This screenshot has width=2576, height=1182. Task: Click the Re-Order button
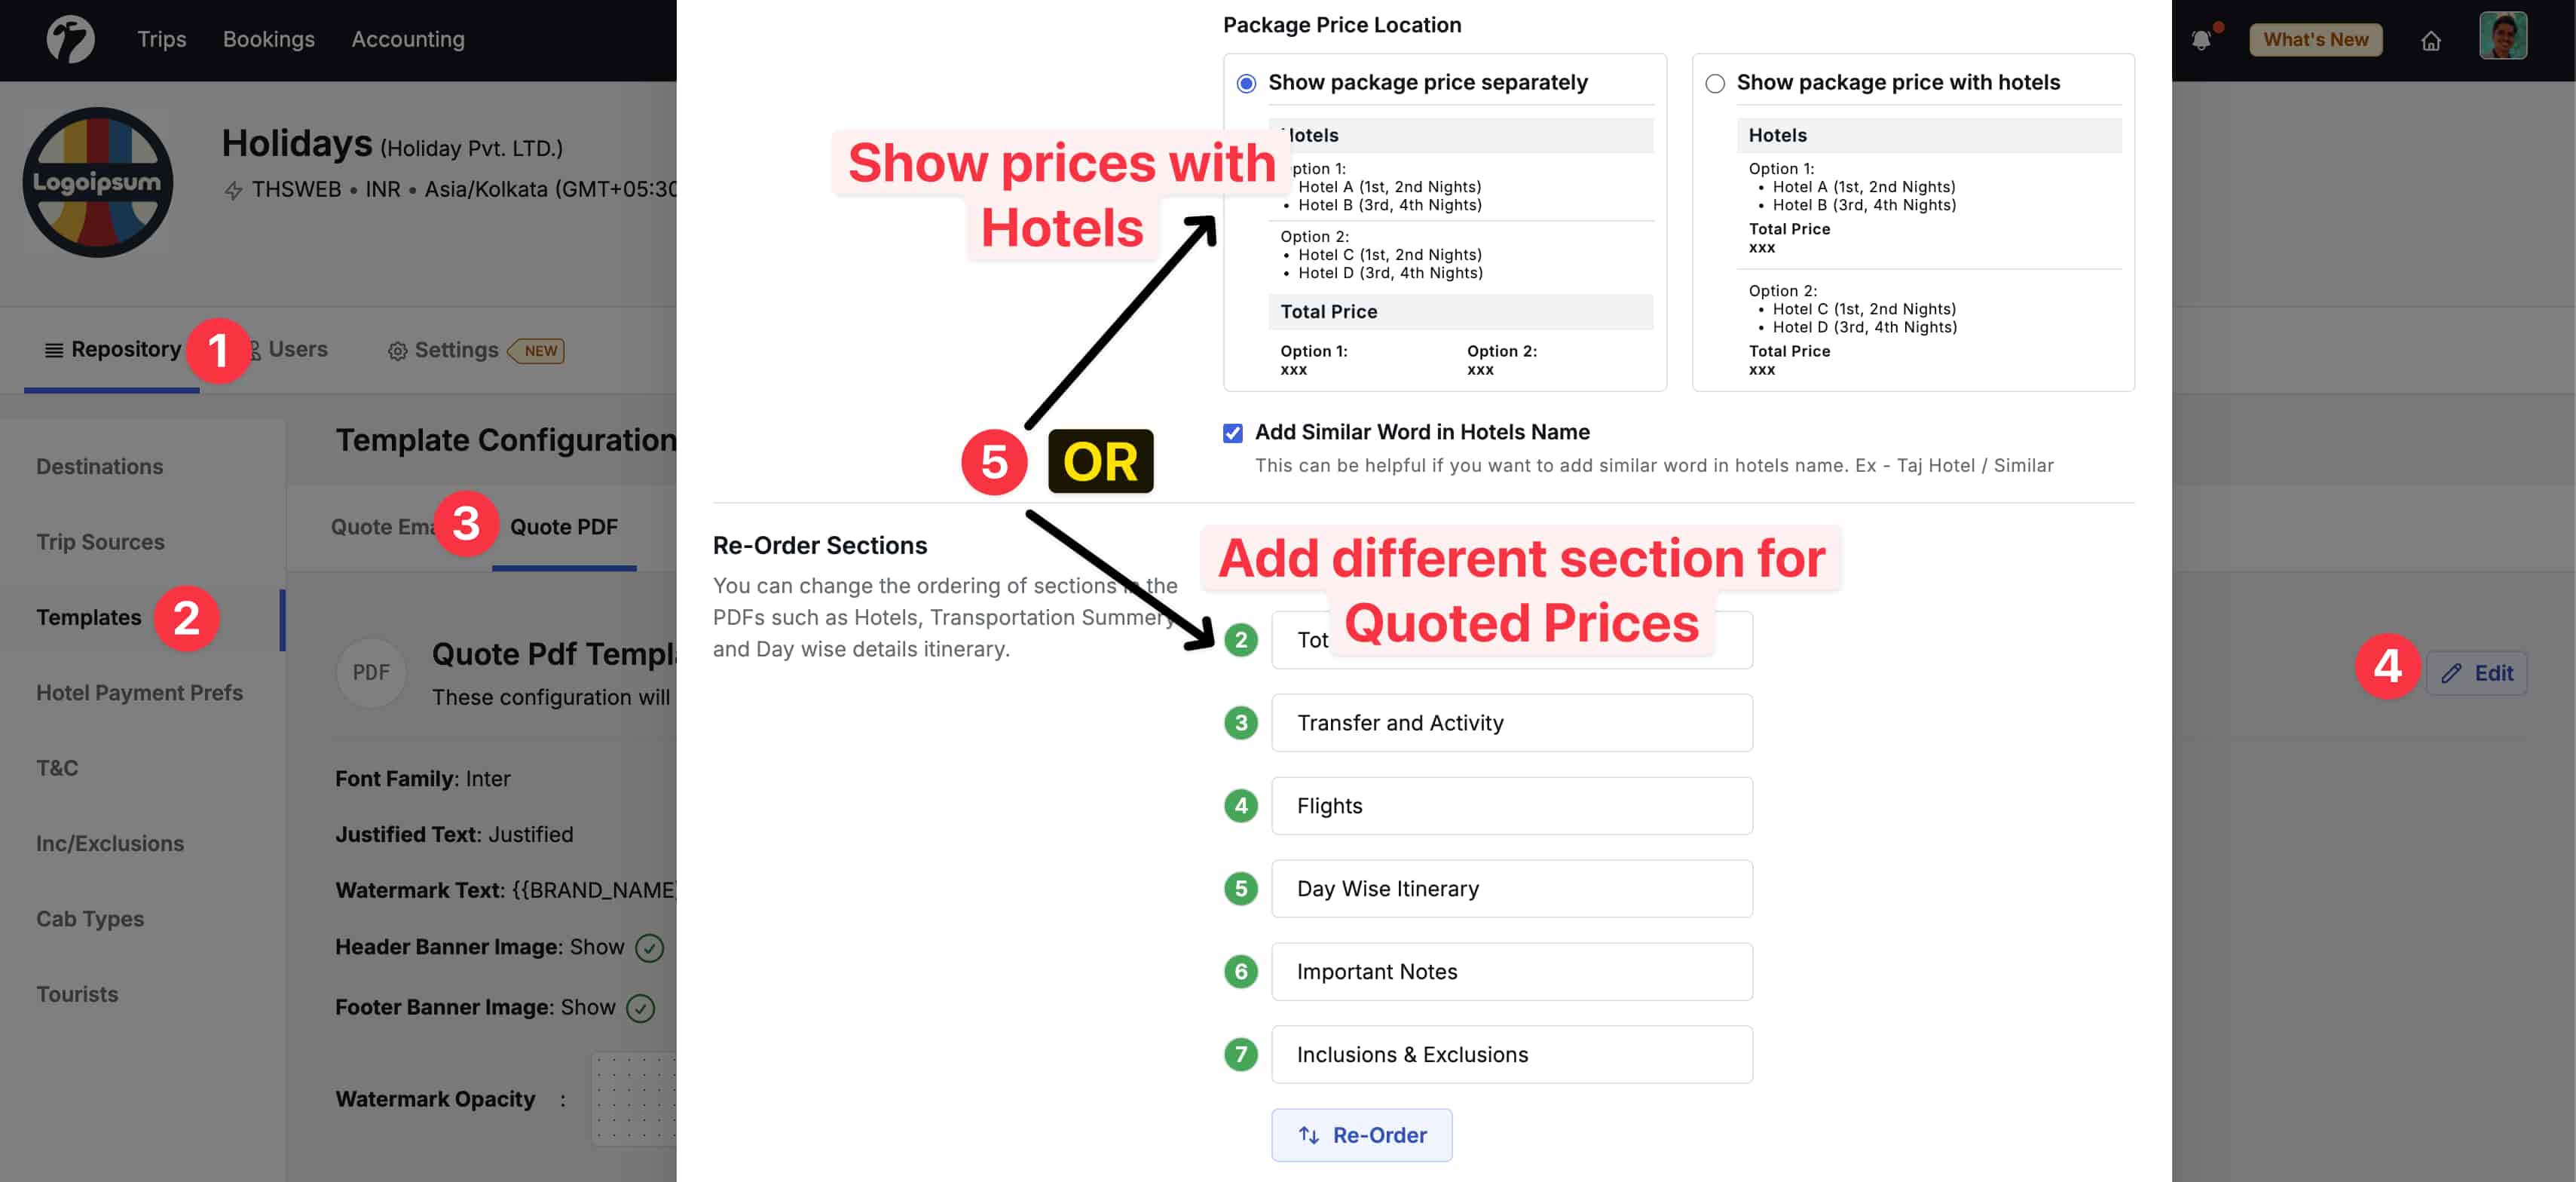pyautogui.click(x=1361, y=1135)
